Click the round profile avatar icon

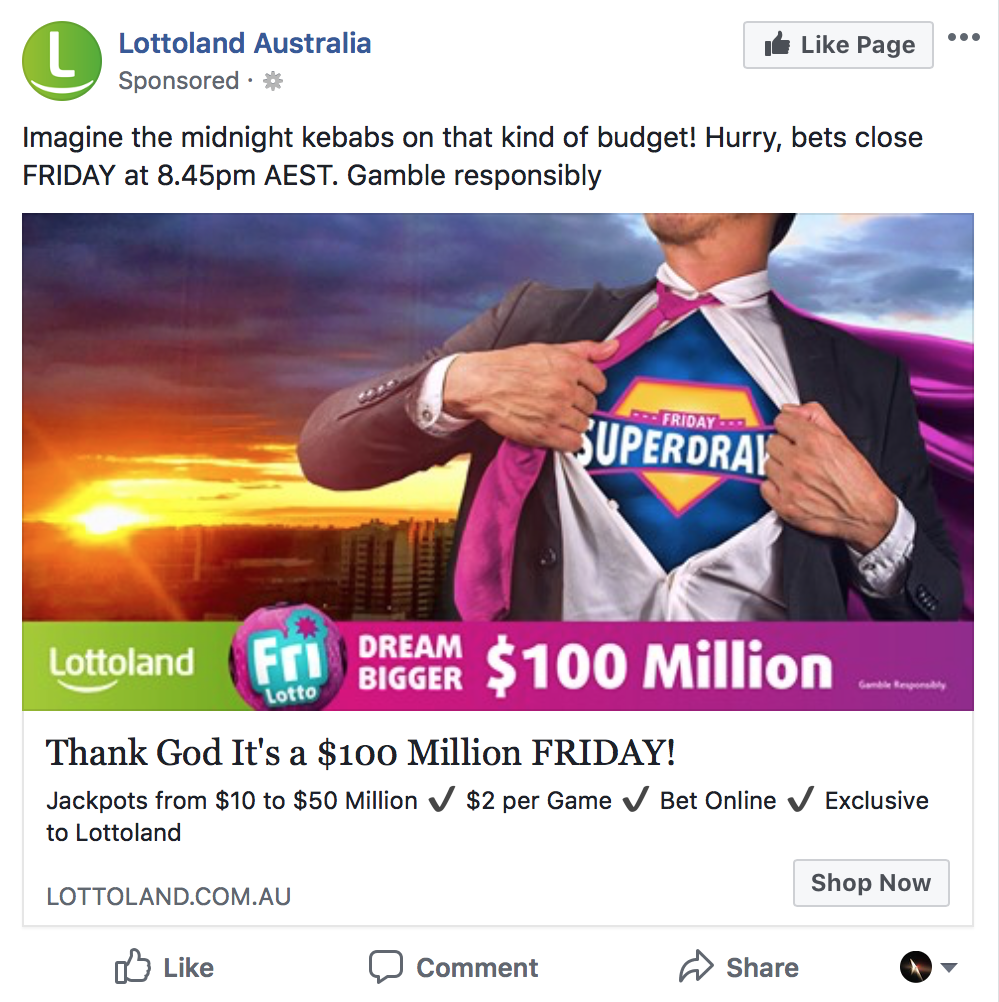916,967
